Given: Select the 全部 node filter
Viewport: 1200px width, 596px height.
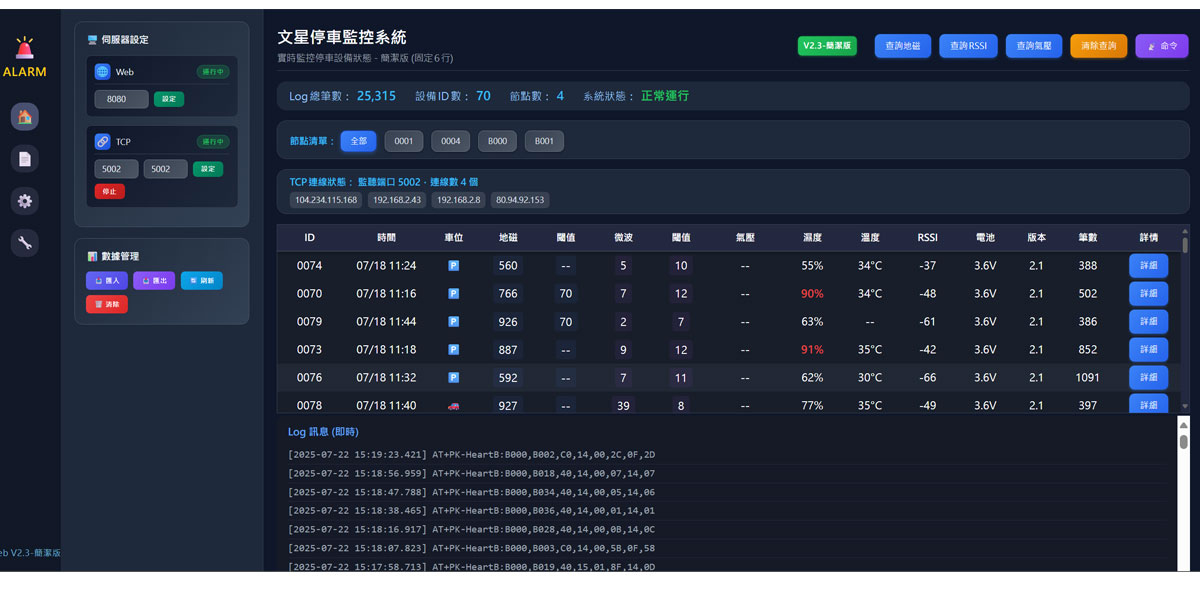Looking at the screenshot, I should click(358, 141).
